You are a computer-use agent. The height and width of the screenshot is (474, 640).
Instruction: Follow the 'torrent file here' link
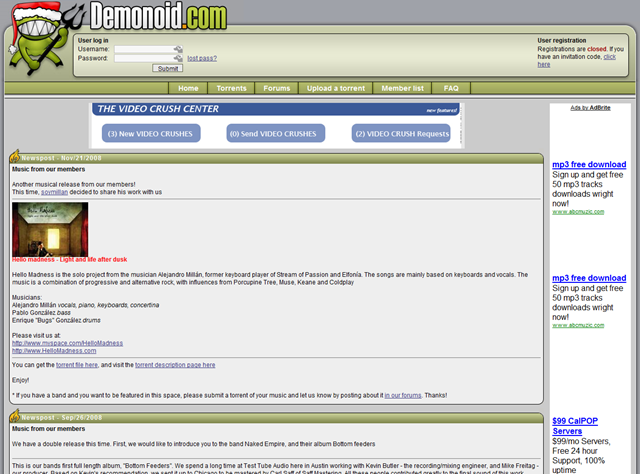pyautogui.click(x=77, y=365)
